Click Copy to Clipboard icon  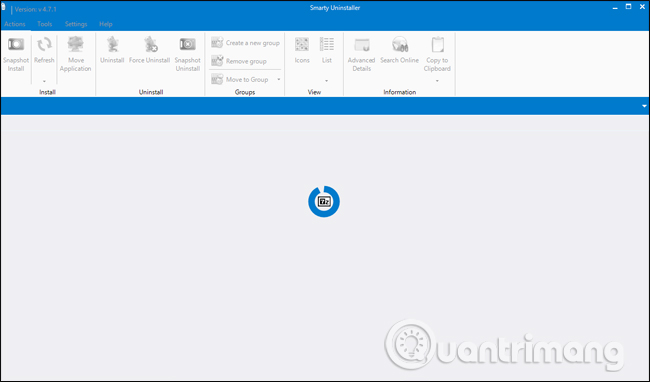437,44
